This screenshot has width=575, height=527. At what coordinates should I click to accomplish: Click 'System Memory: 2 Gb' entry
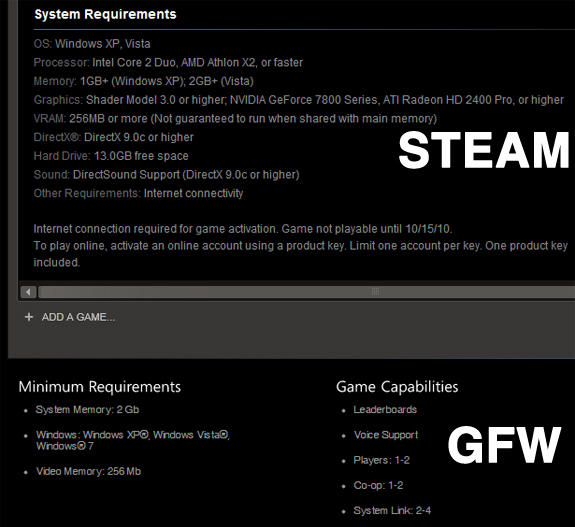[87, 410]
